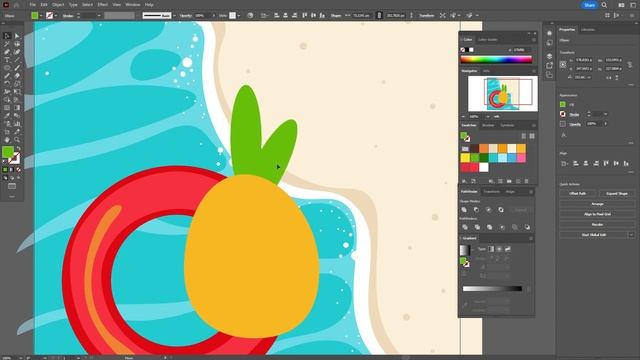Image resolution: width=640 pixels, height=360 pixels.
Task: Select the Hand tool
Action: tap(7, 140)
